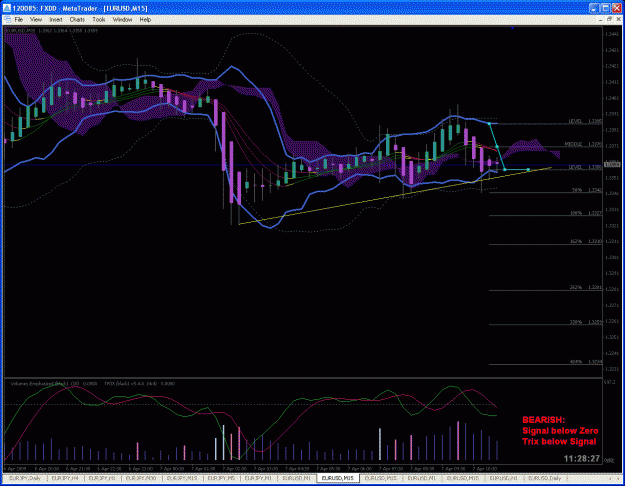Click the EURUSD,M15 symbol header in chart corner
Image resolution: width=625 pixels, height=486 pixels.
[21, 30]
